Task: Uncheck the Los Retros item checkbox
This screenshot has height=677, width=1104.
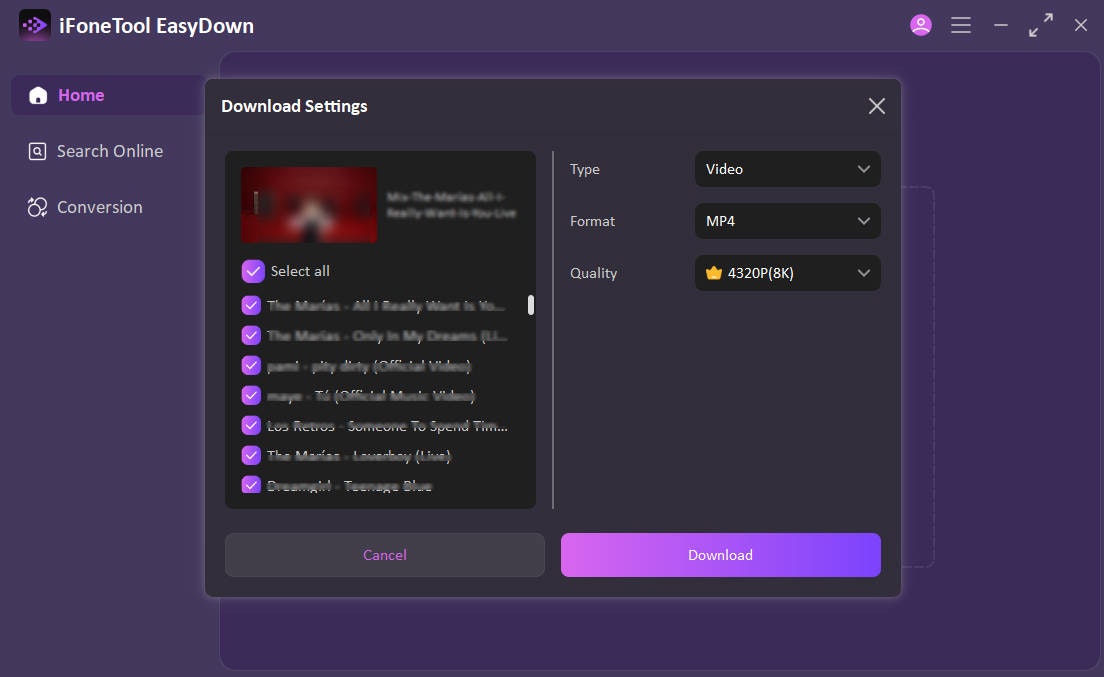Action: pyautogui.click(x=251, y=425)
